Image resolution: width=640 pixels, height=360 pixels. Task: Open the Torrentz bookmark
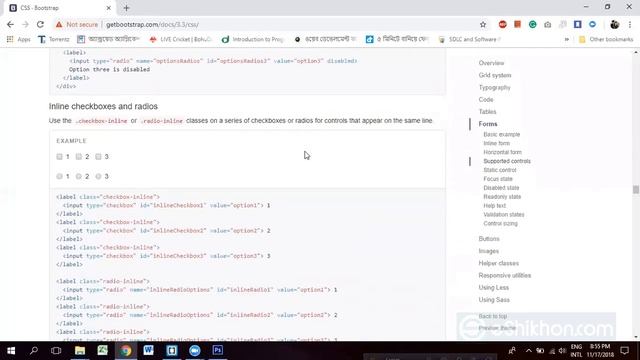53,39
